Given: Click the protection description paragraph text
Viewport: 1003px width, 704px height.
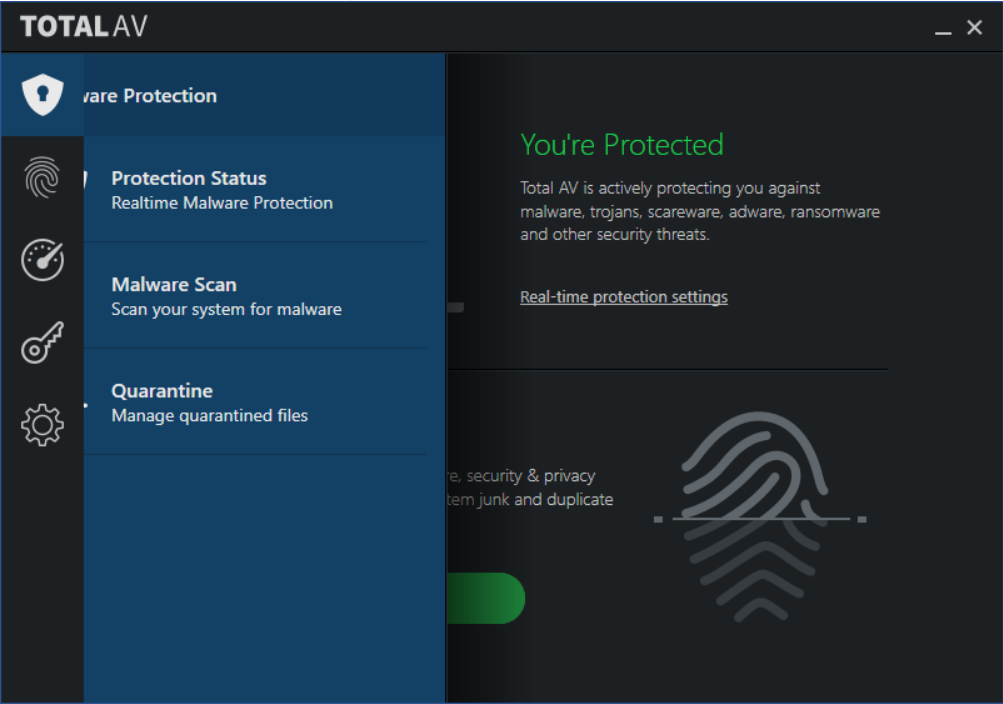Looking at the screenshot, I should coord(699,211).
